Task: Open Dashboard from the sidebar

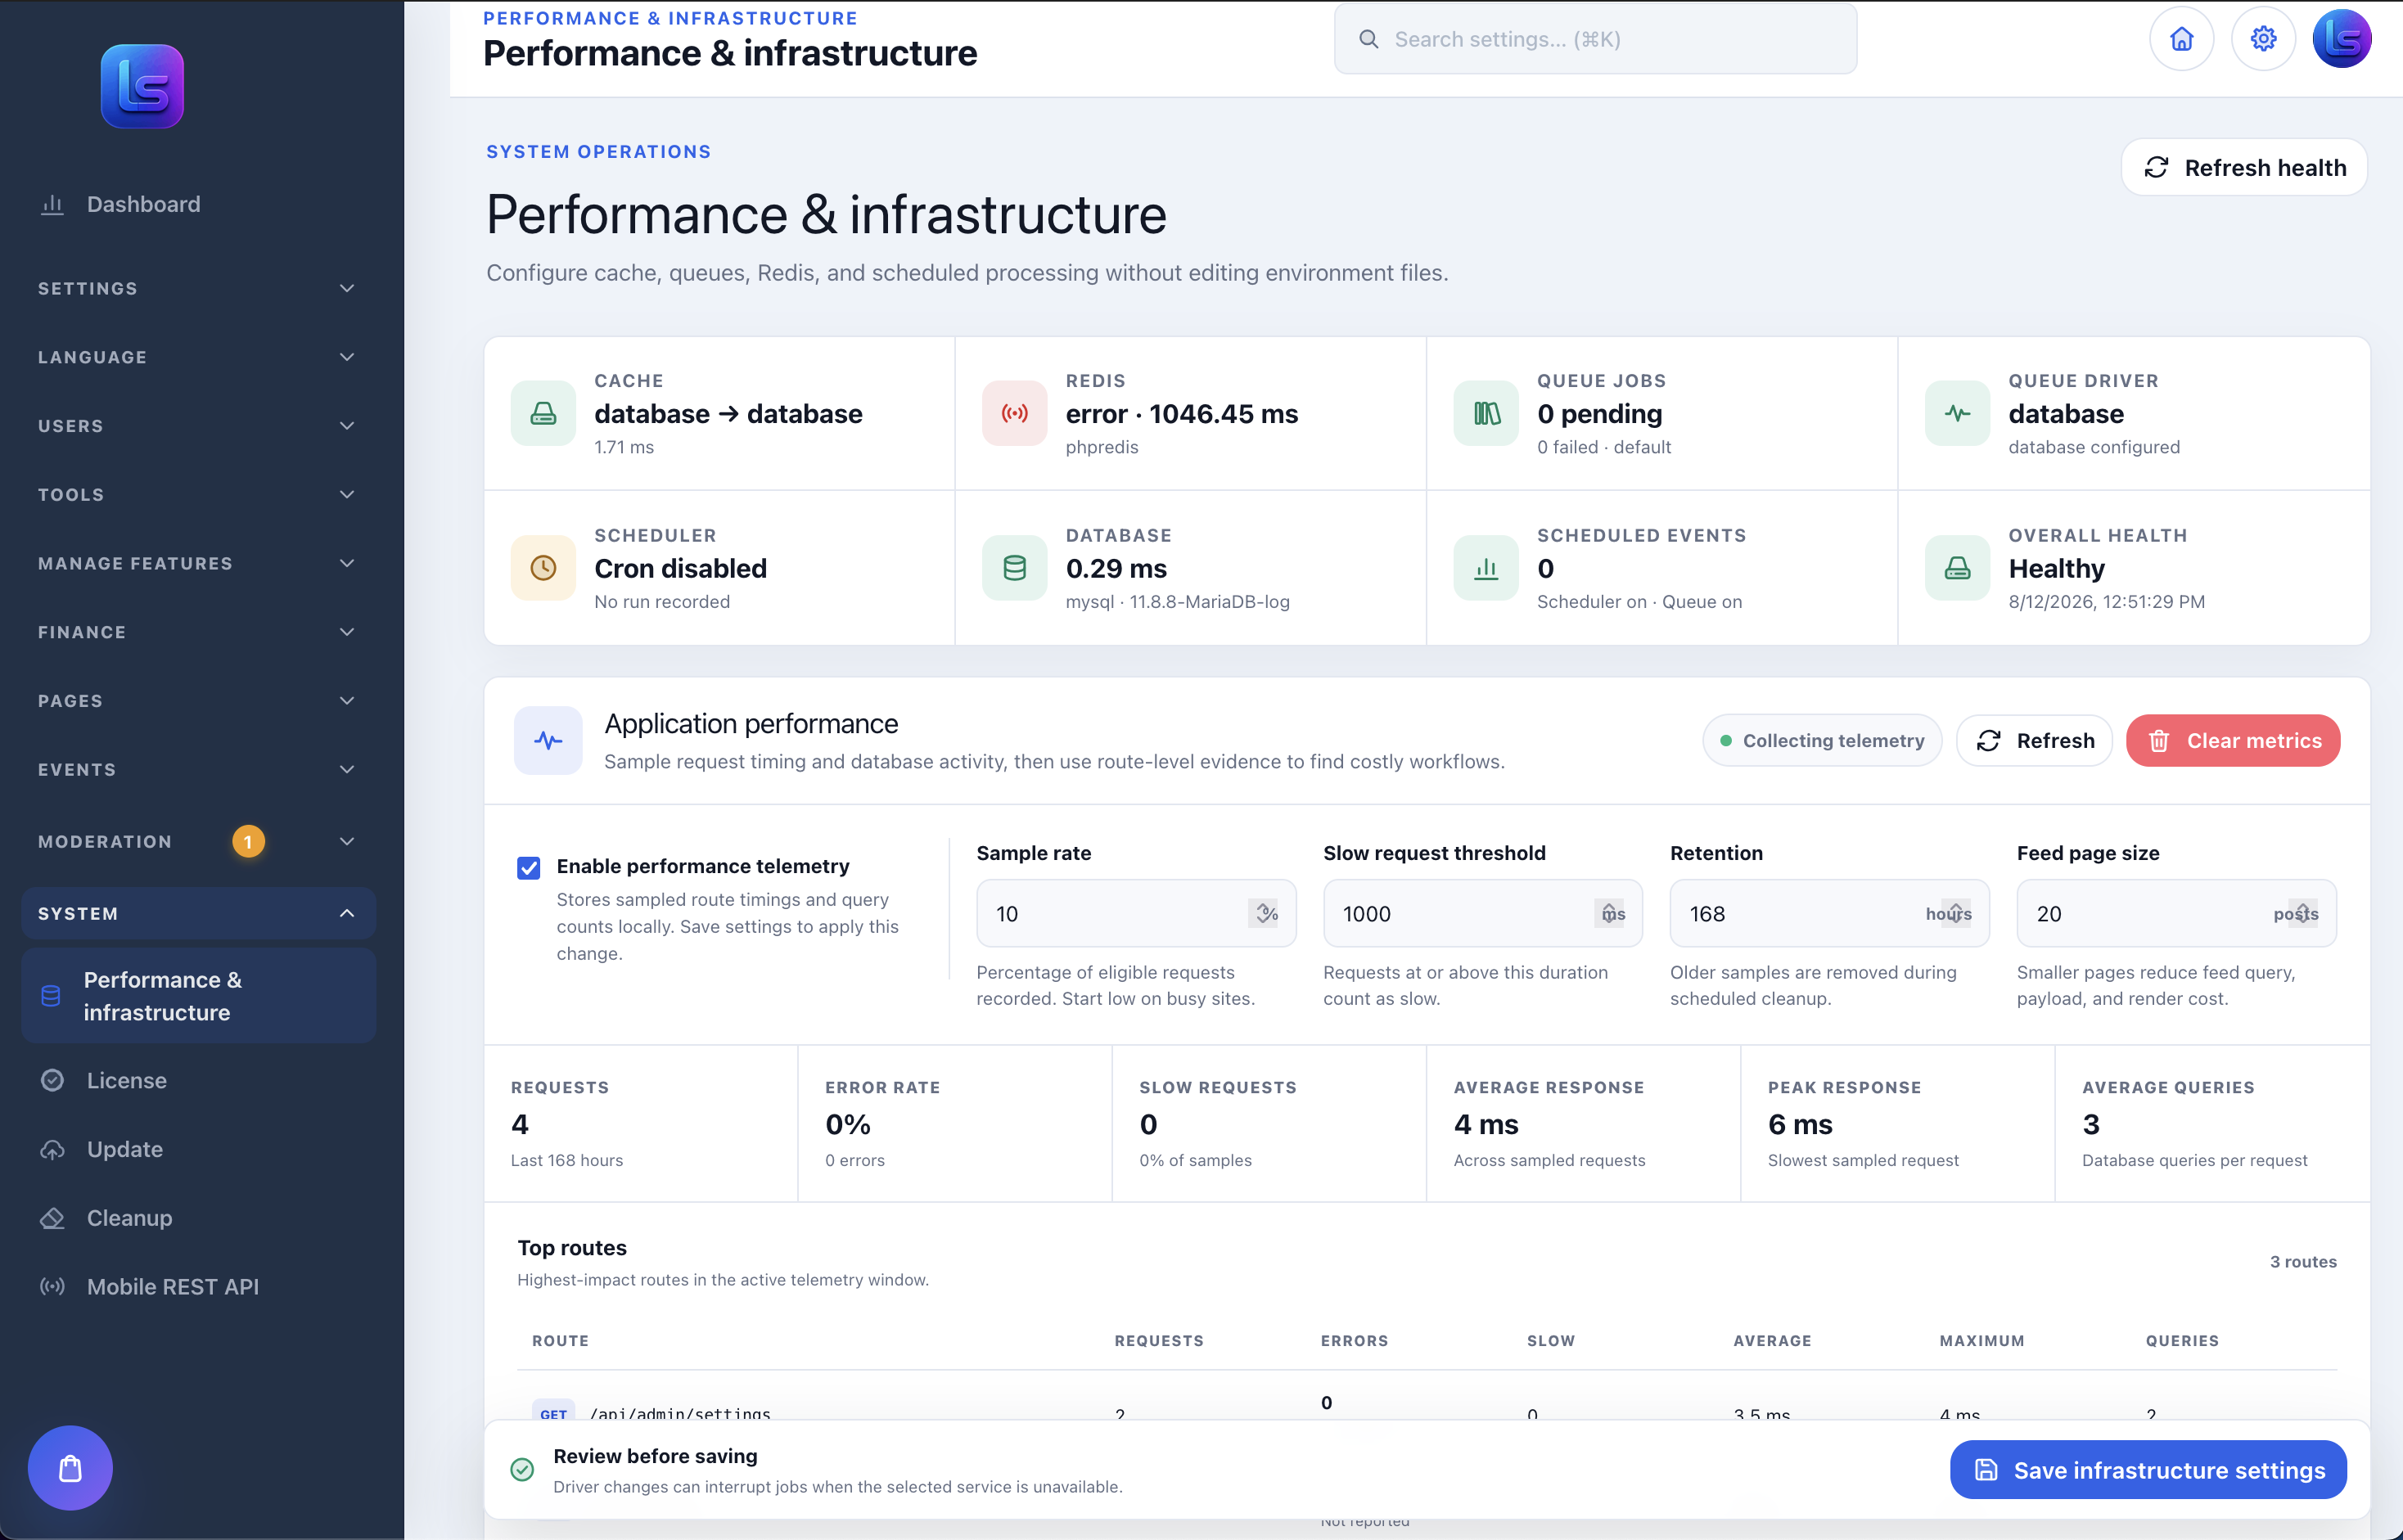Action: click(198, 204)
